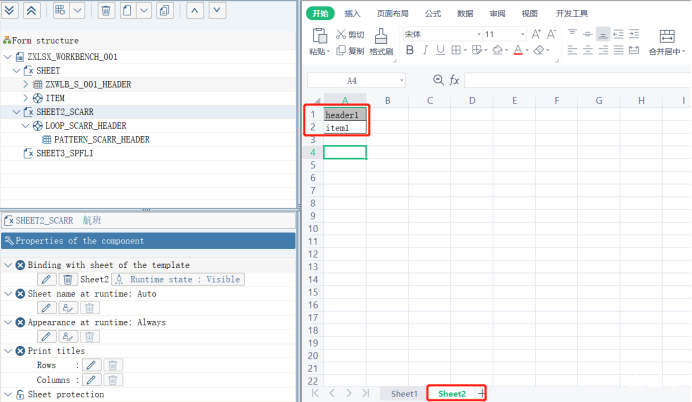Image resolution: width=692 pixels, height=402 pixels.
Task: Click the Expand all nodes double-chevron icon
Action: tap(9, 10)
